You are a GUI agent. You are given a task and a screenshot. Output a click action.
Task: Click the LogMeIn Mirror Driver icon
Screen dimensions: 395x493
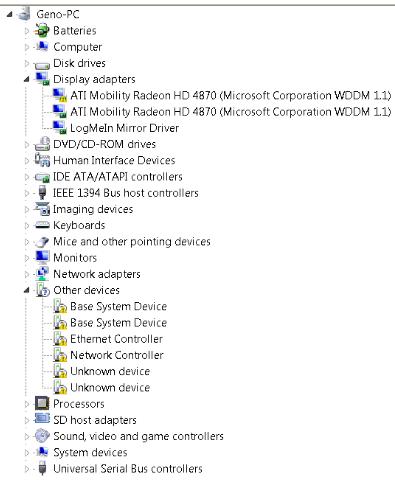click(59, 128)
